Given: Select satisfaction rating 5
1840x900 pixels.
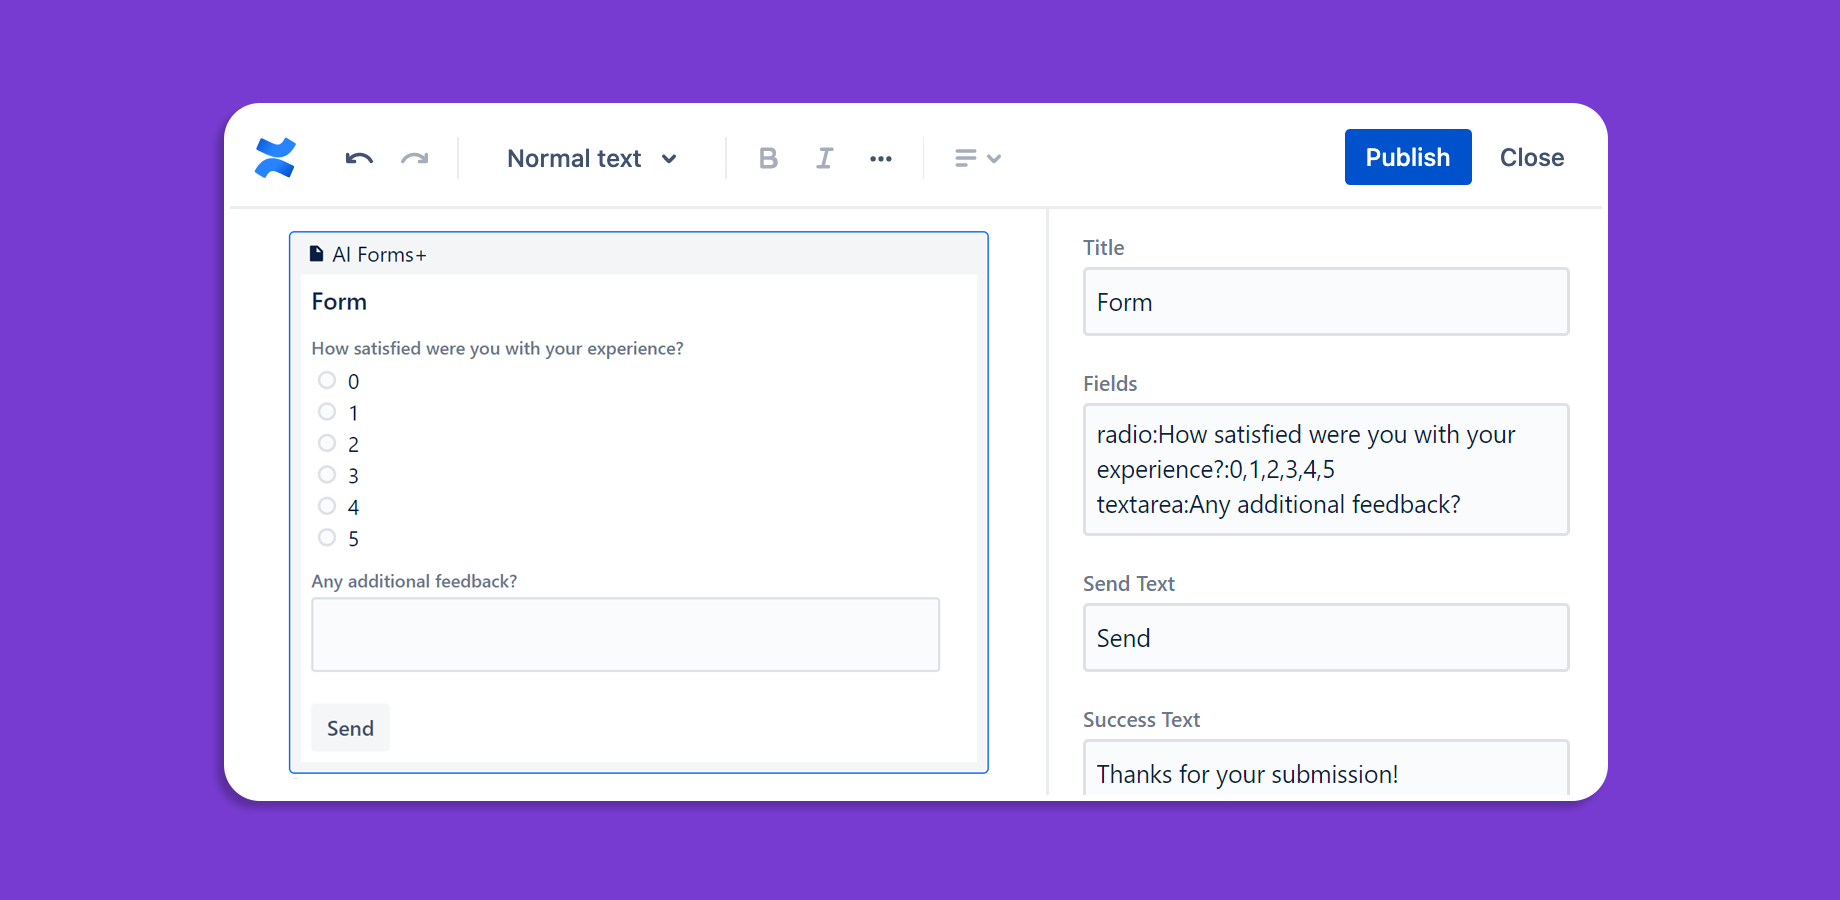Looking at the screenshot, I should [x=327, y=537].
